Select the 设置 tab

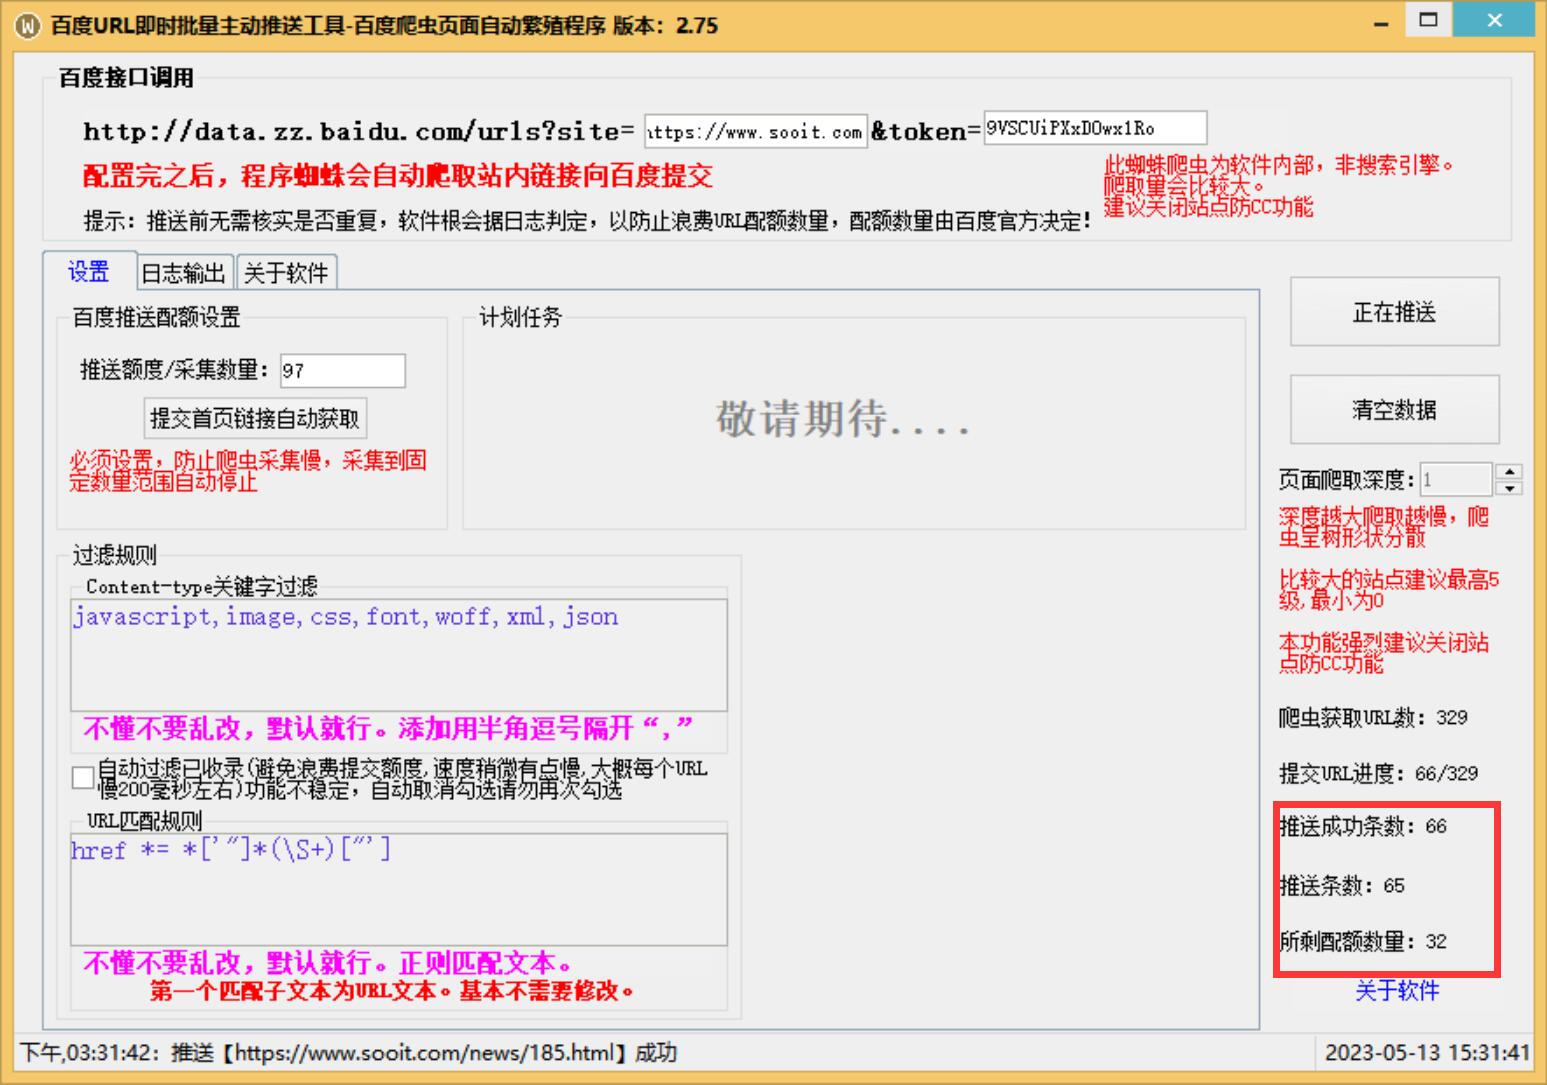point(89,271)
